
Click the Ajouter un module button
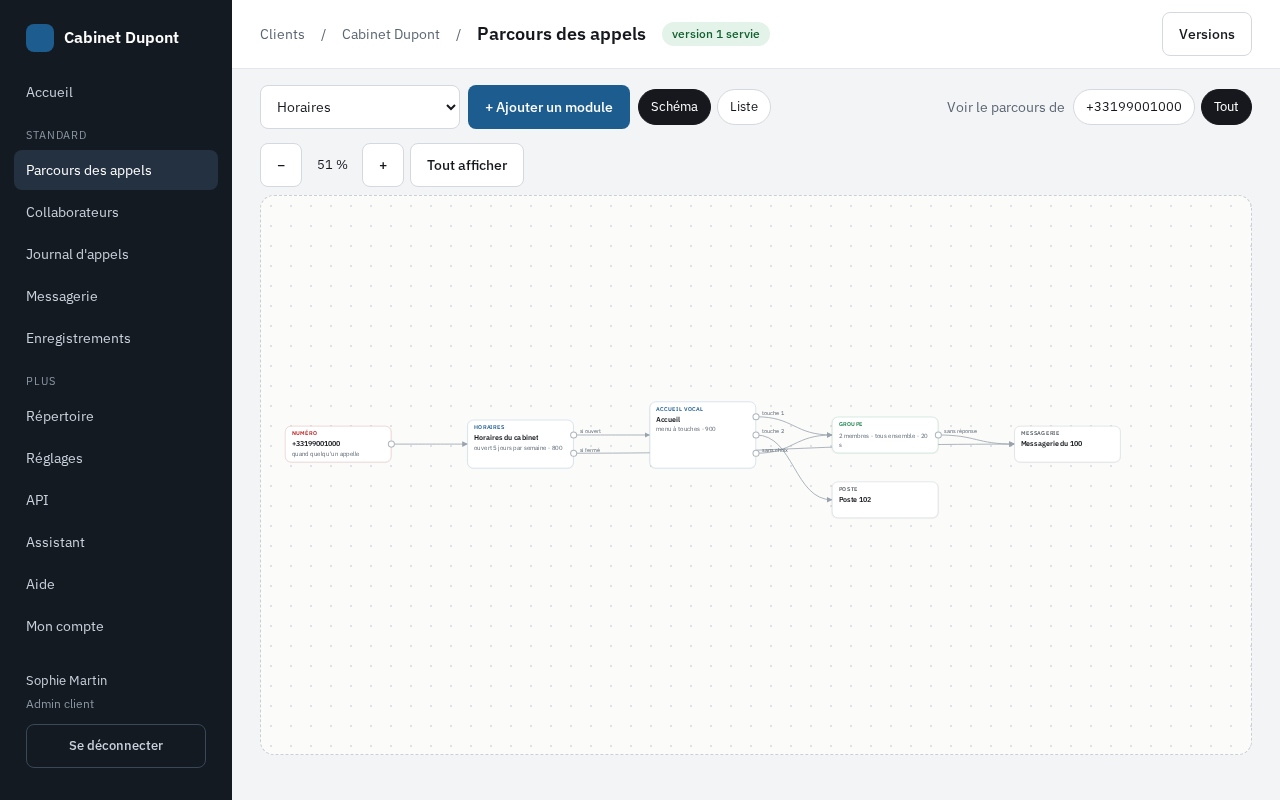549,107
